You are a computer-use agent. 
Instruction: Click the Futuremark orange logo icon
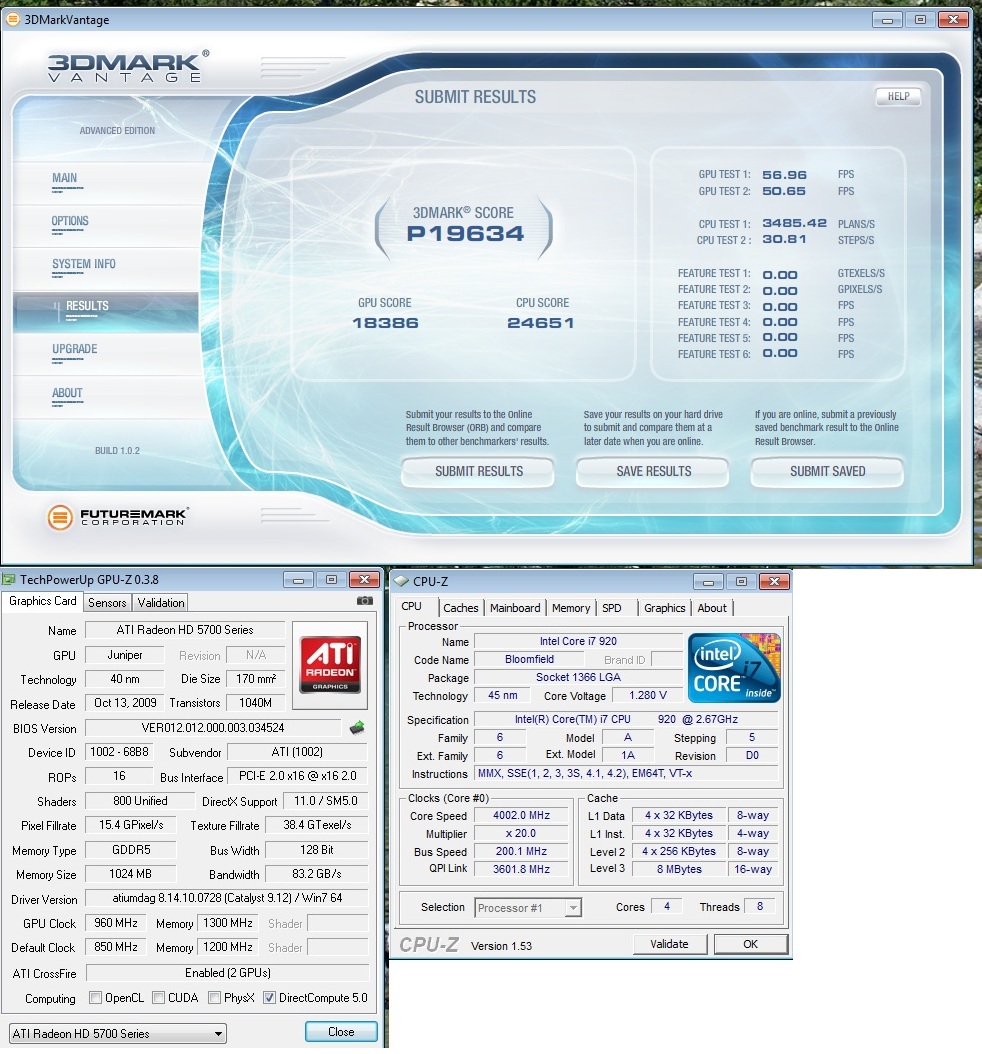[60, 517]
